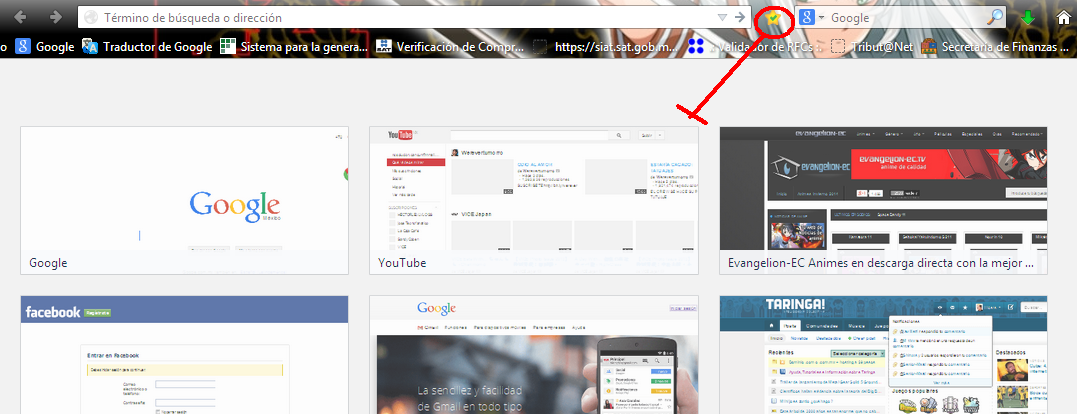This screenshot has height=414, width=1077.
Task: Go to the Home page icon
Action: tap(1064, 18)
